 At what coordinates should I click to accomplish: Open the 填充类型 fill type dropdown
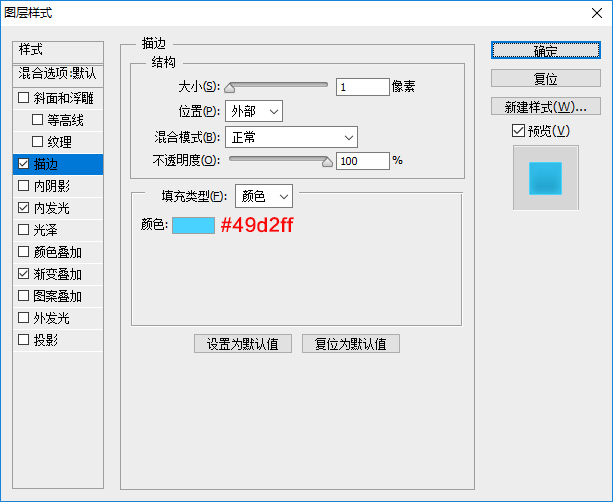point(263,196)
